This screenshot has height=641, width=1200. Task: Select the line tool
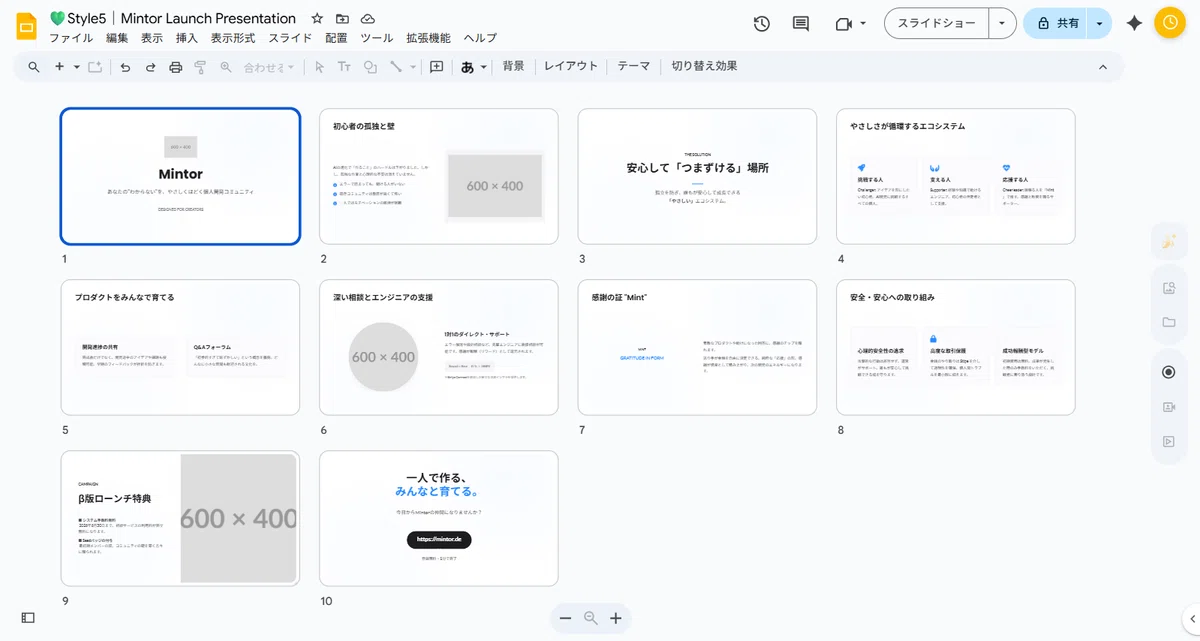(396, 67)
